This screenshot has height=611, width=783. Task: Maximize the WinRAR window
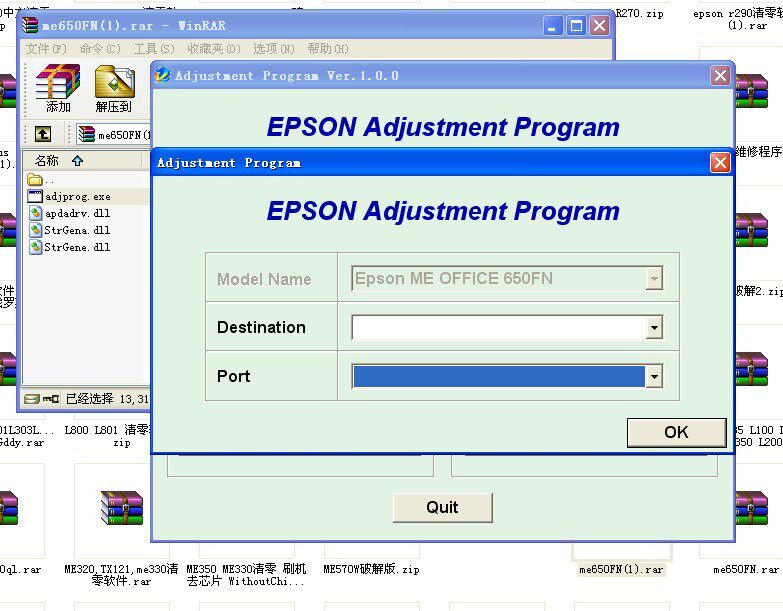pos(576,25)
